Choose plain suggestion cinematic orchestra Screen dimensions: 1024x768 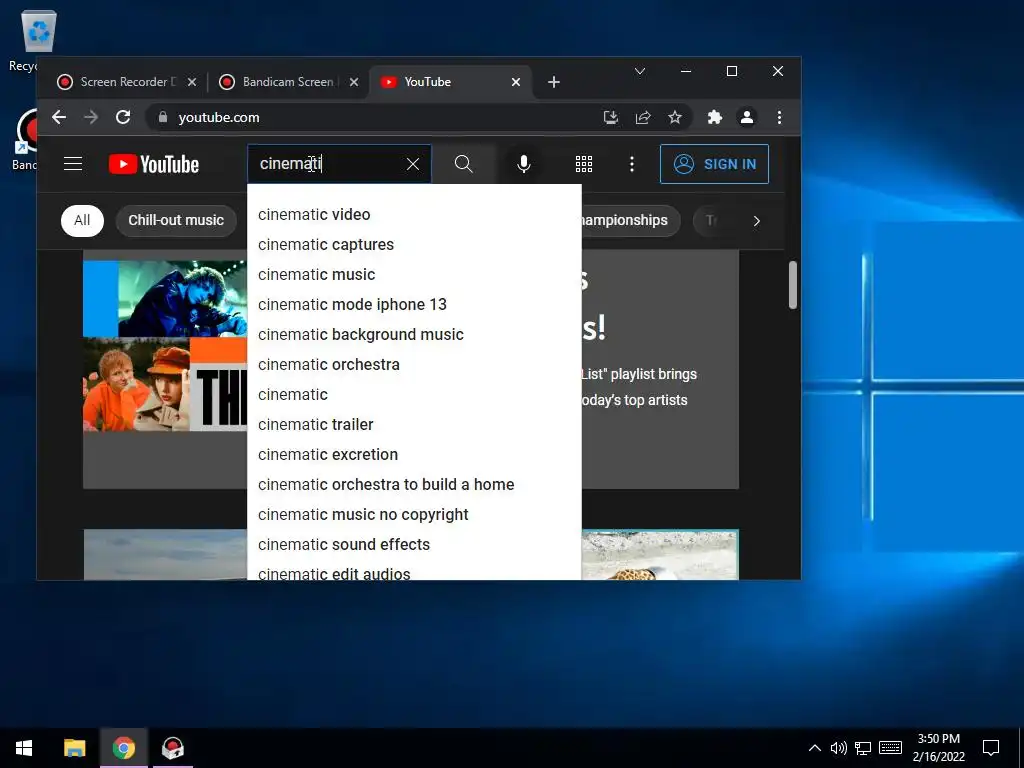414,365
